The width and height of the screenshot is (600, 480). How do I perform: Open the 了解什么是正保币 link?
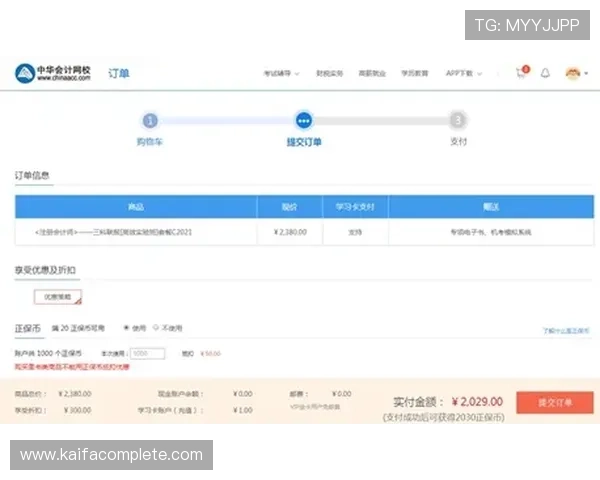point(566,330)
